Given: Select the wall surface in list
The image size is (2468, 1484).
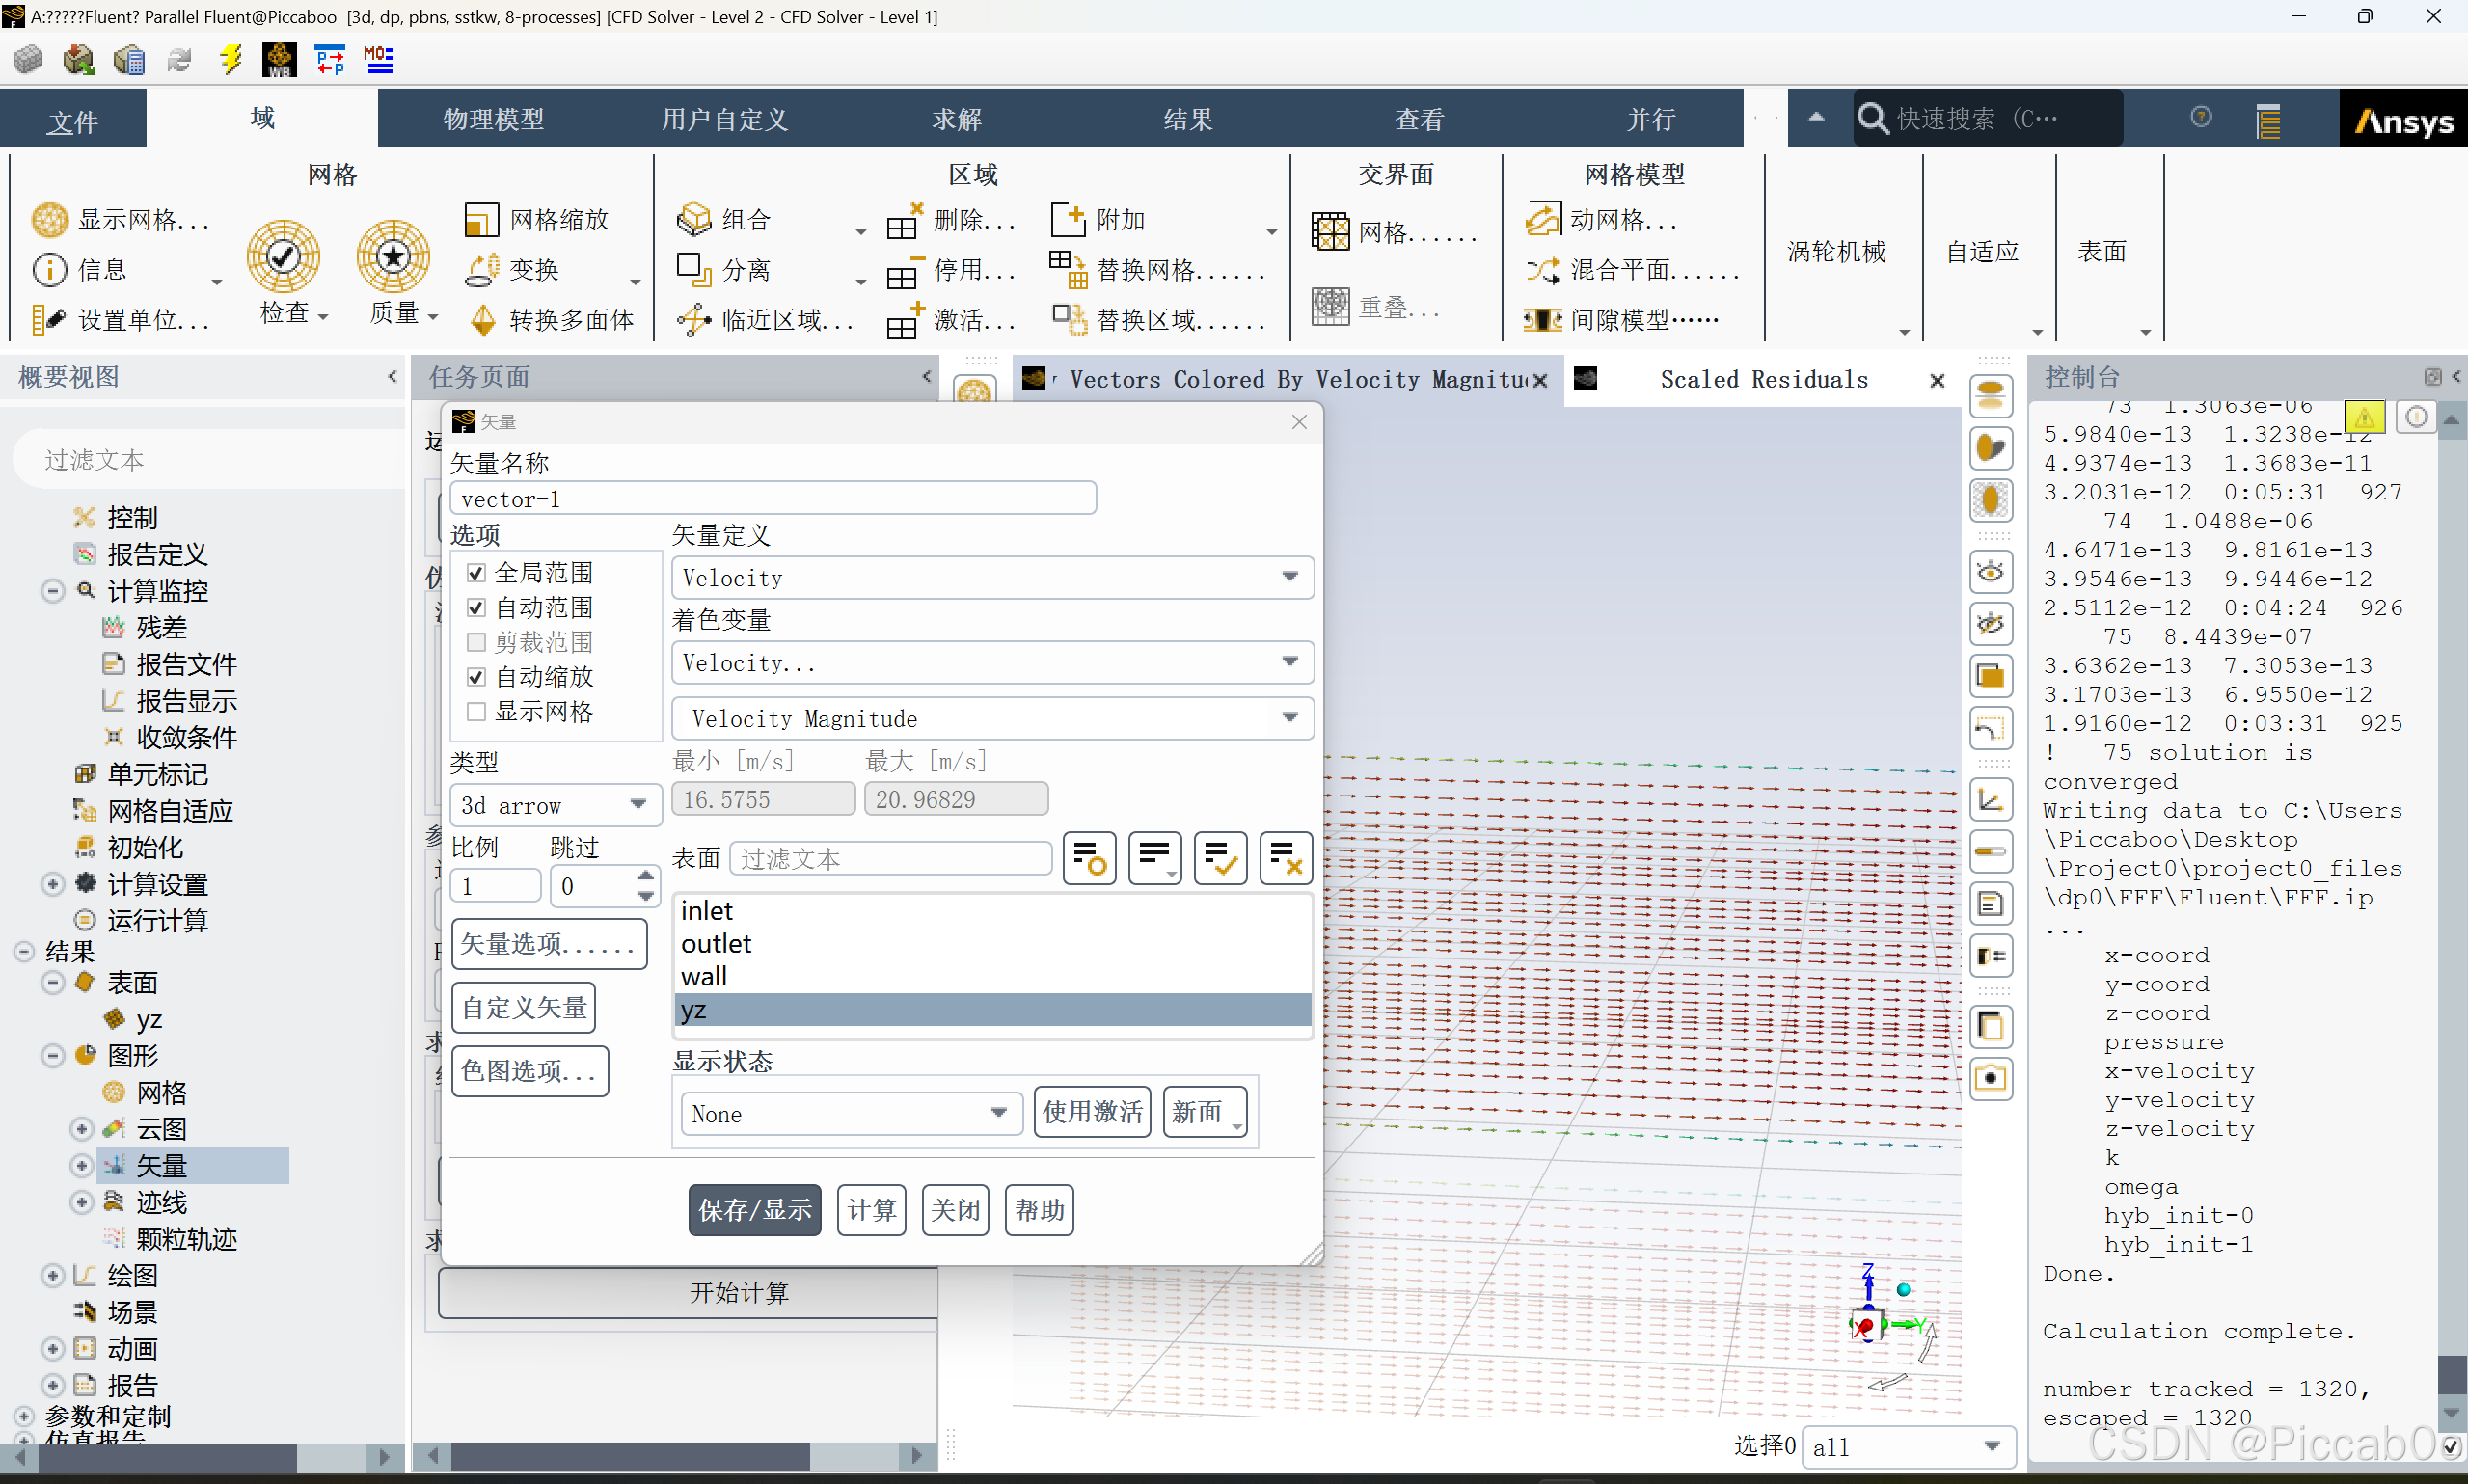Looking at the screenshot, I should point(704,977).
